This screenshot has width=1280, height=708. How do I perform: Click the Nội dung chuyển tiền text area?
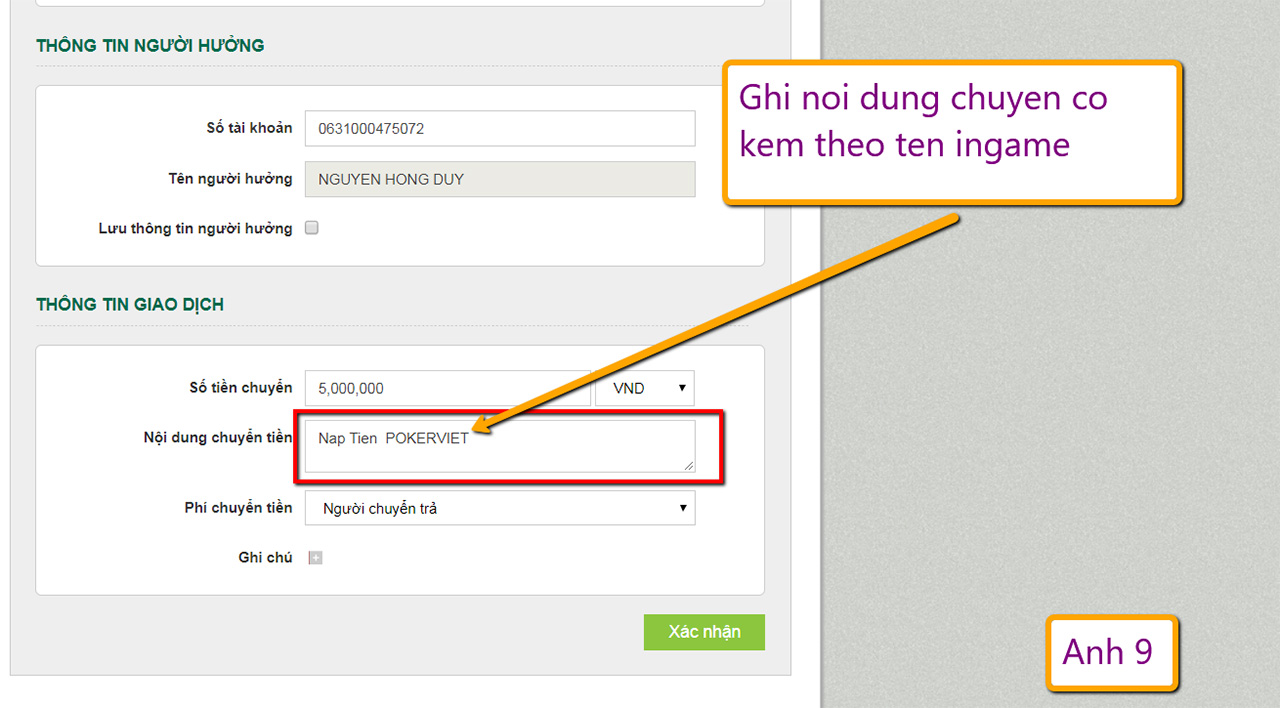(500, 446)
